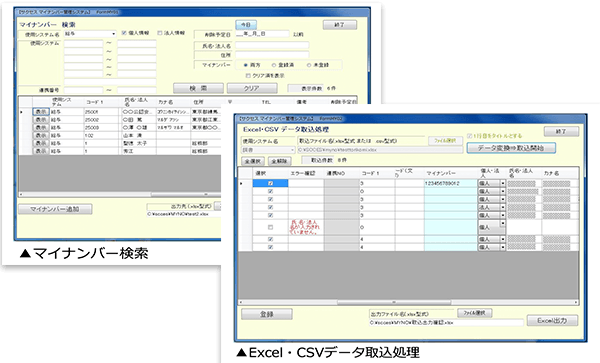600x363 pixels.
Task: Click the マイナンバー追加 button
Action: coord(55,209)
